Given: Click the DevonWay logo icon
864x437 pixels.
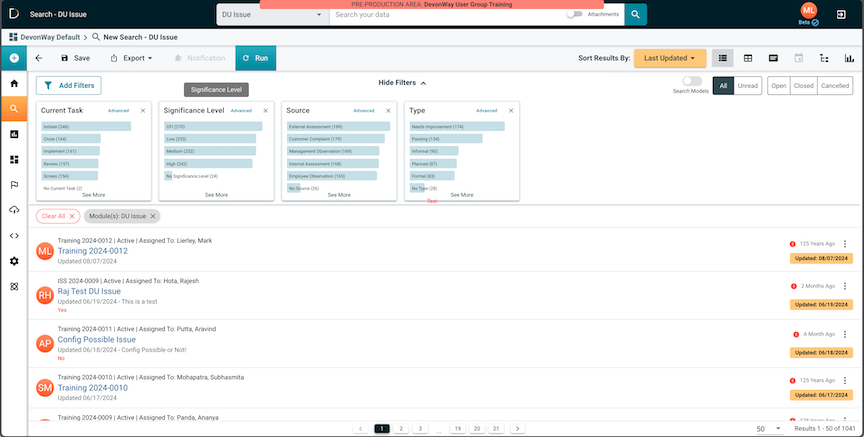Looking at the screenshot, I should coord(14,14).
